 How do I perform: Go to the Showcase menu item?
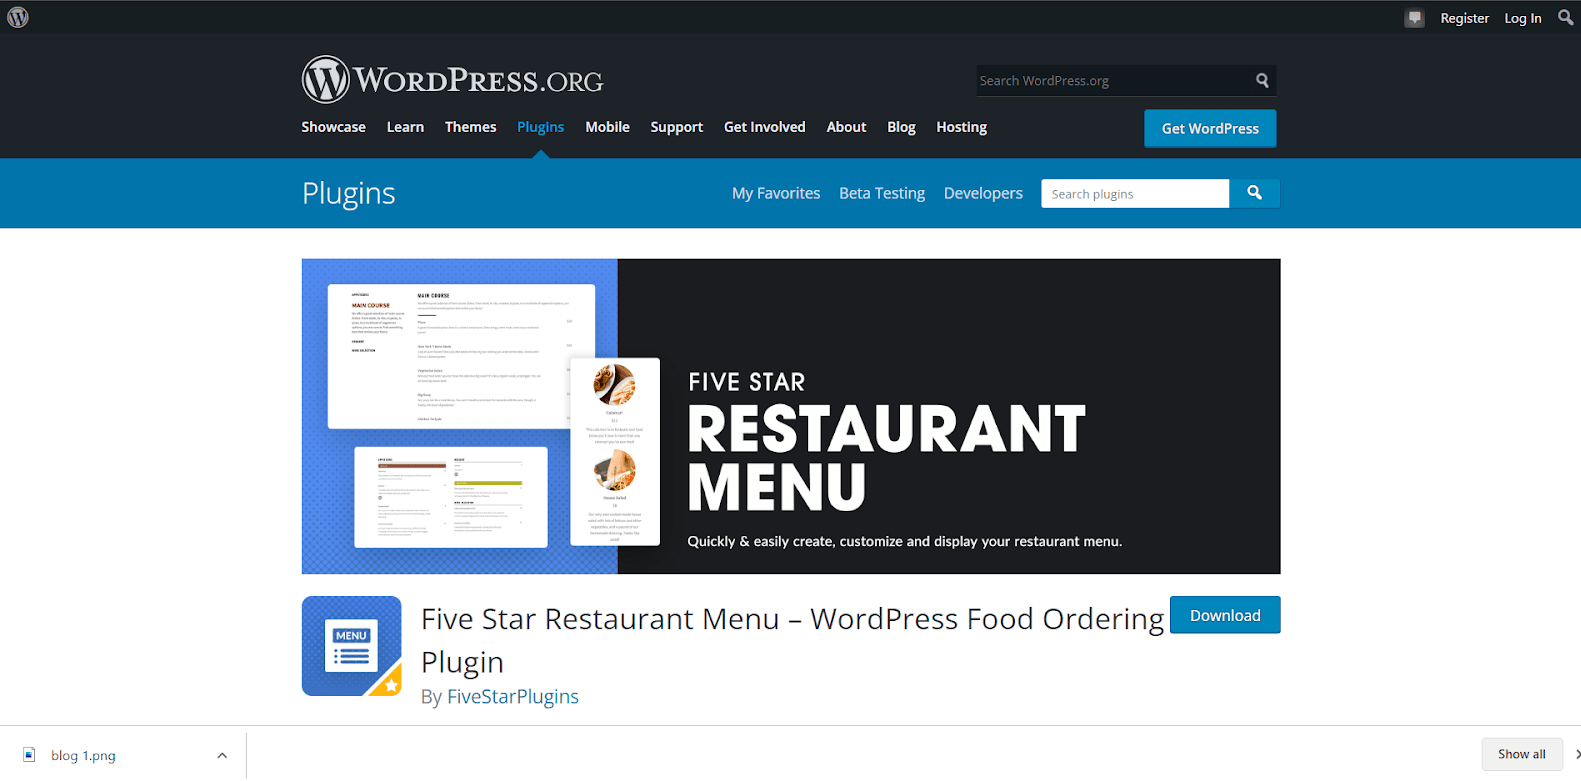pyautogui.click(x=334, y=127)
